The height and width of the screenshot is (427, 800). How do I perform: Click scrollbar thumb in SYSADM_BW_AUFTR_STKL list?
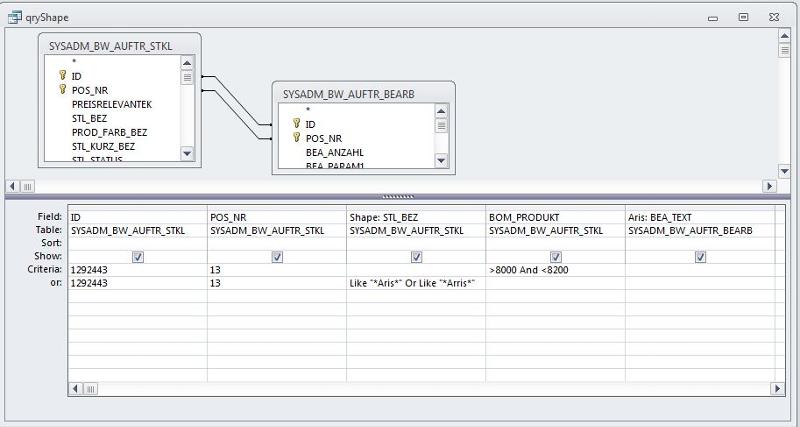pos(187,78)
